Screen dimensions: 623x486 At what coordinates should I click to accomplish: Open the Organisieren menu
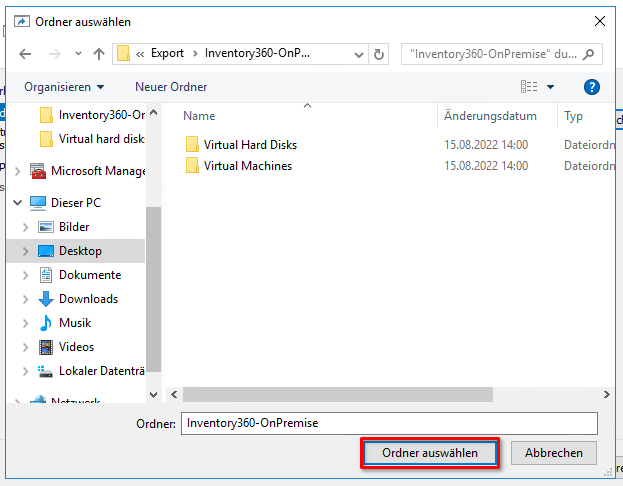(64, 87)
